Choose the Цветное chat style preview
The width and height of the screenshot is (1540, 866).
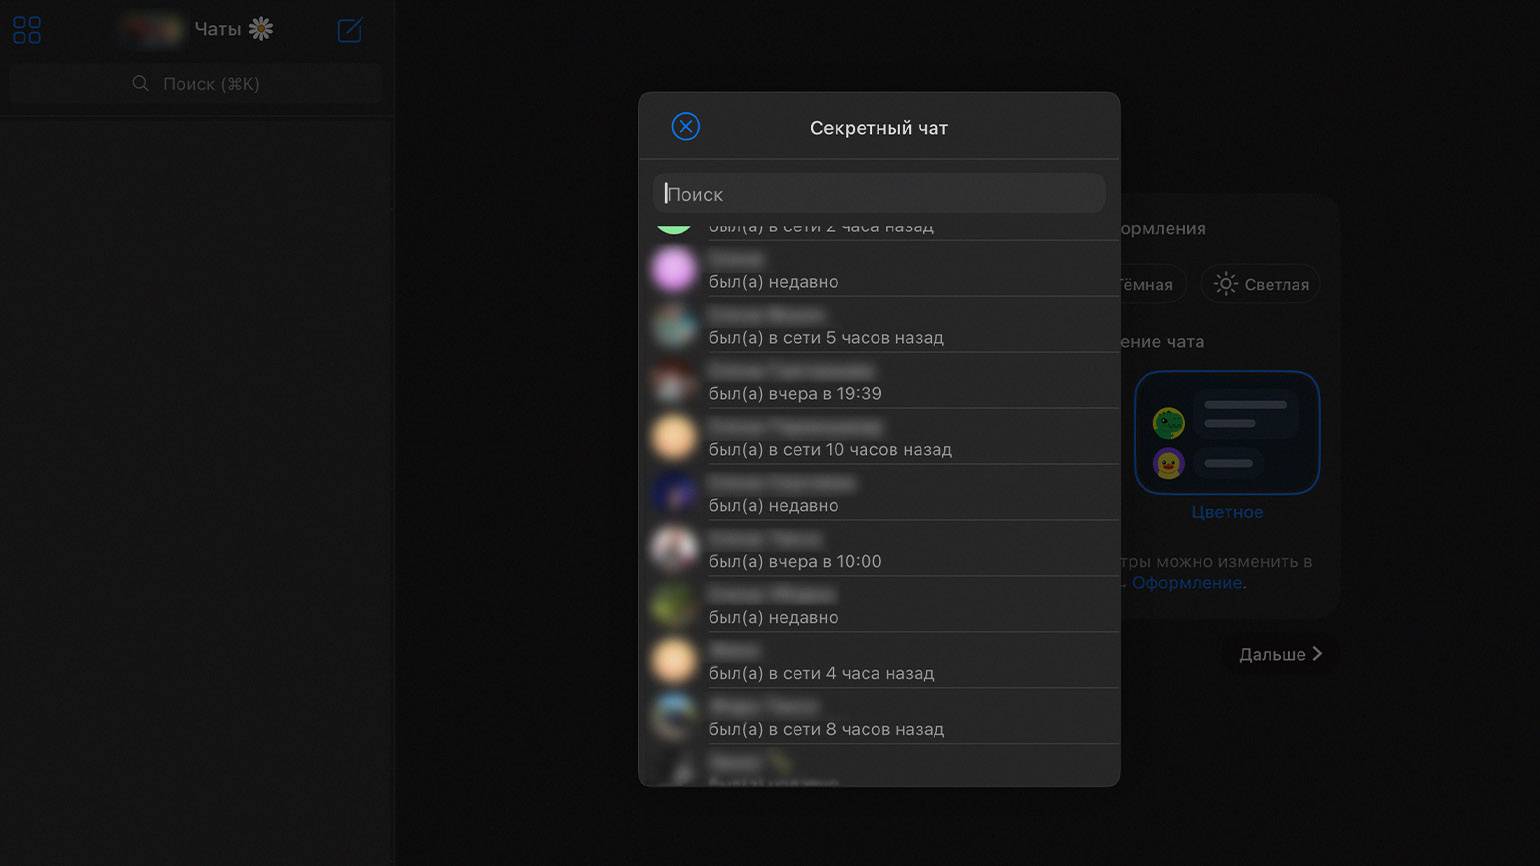(1226, 432)
